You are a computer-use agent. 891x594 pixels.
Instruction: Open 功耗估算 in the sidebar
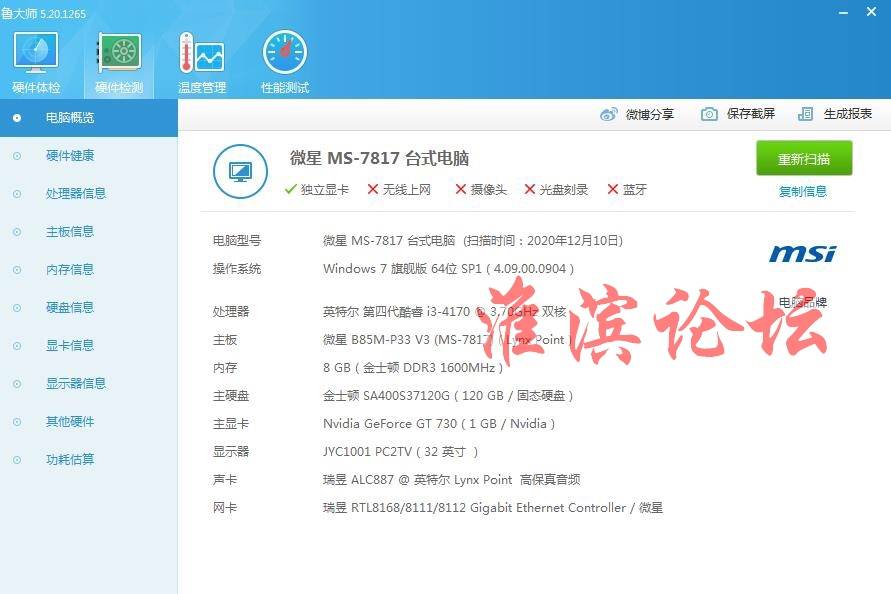[89, 460]
